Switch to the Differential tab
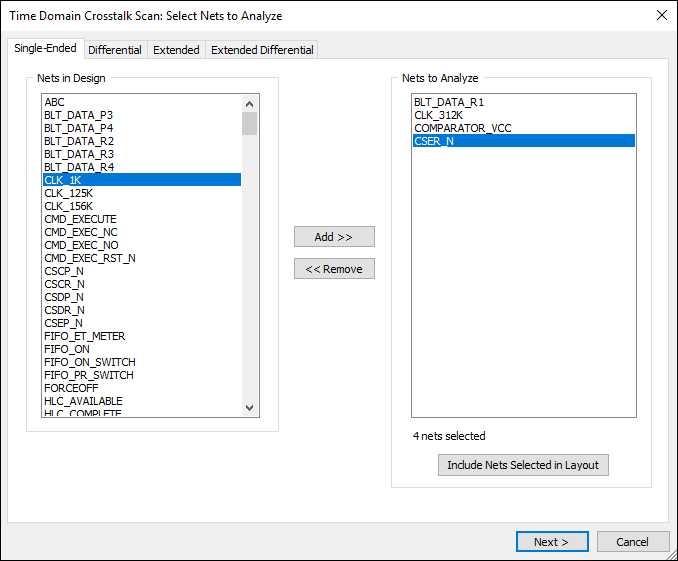Screen dimensions: 678x561 click(x=115, y=50)
